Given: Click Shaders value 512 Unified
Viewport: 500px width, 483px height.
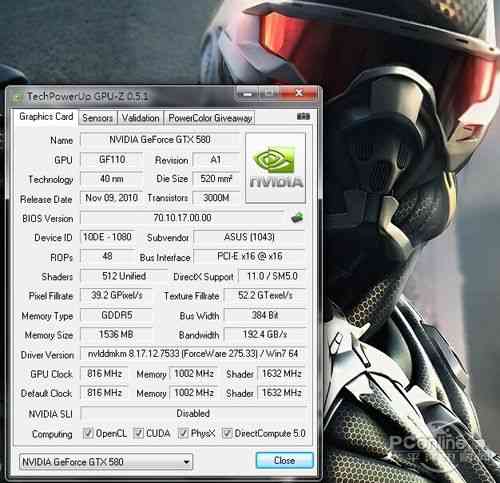Looking at the screenshot, I should [124, 276].
